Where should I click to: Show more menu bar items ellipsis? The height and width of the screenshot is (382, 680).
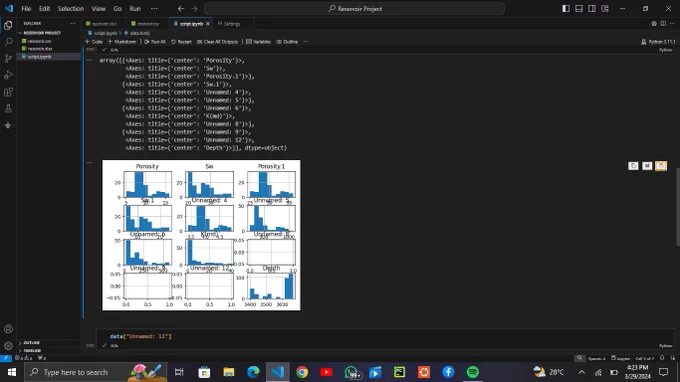click(x=154, y=9)
